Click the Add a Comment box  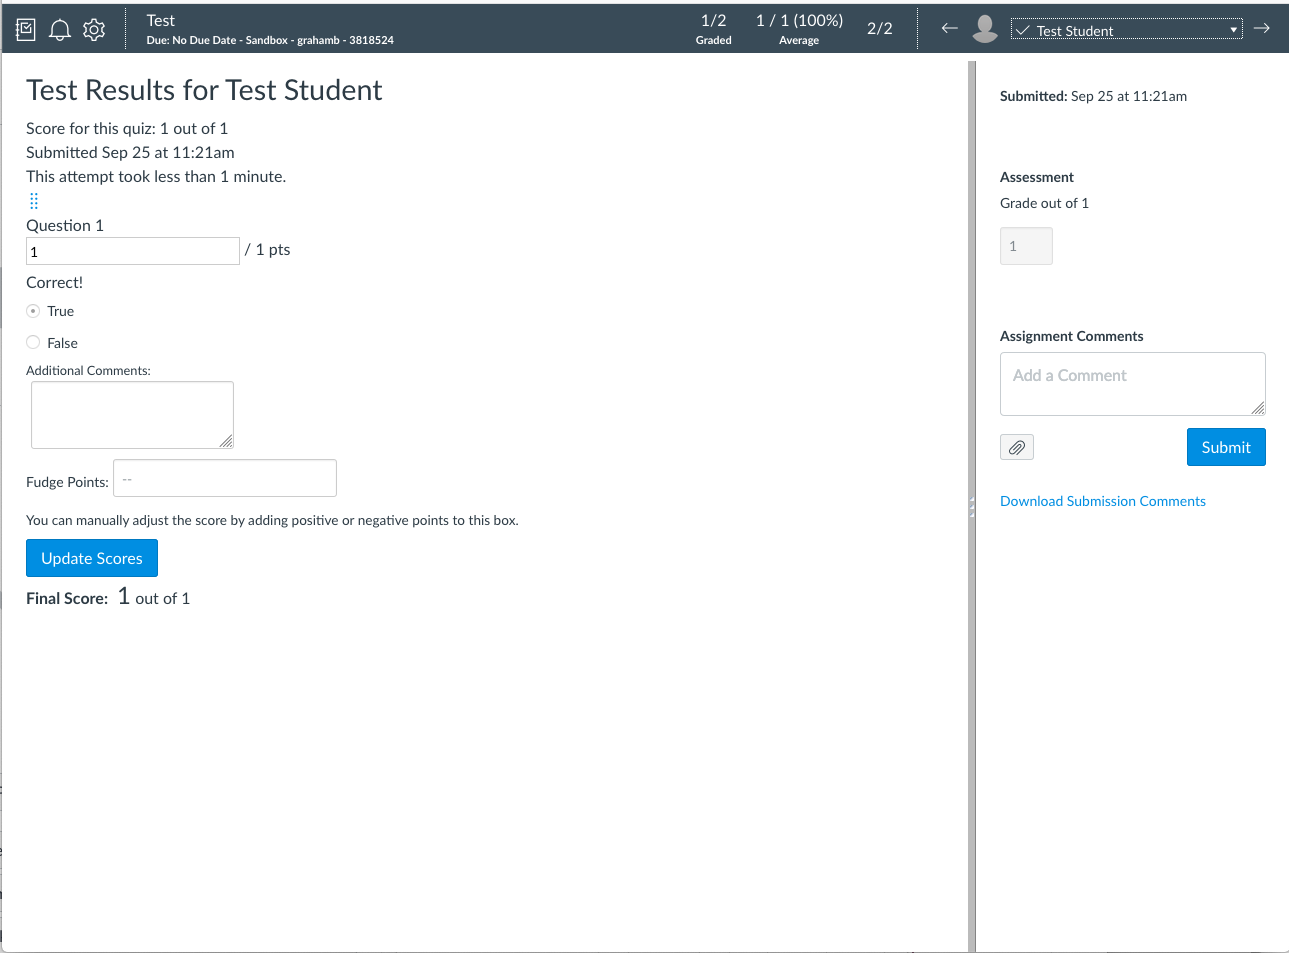[x=1133, y=384]
